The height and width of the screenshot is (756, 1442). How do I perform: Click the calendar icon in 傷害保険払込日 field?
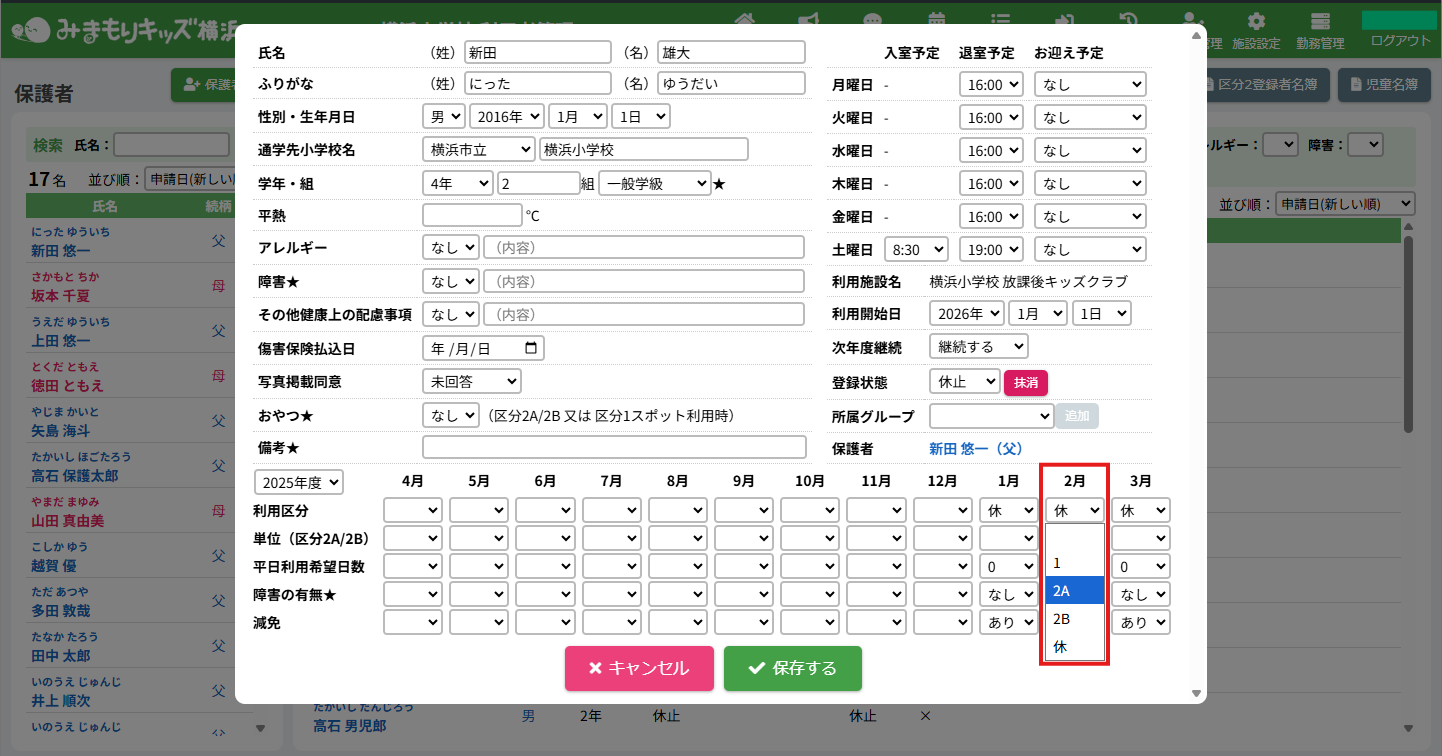coord(530,348)
